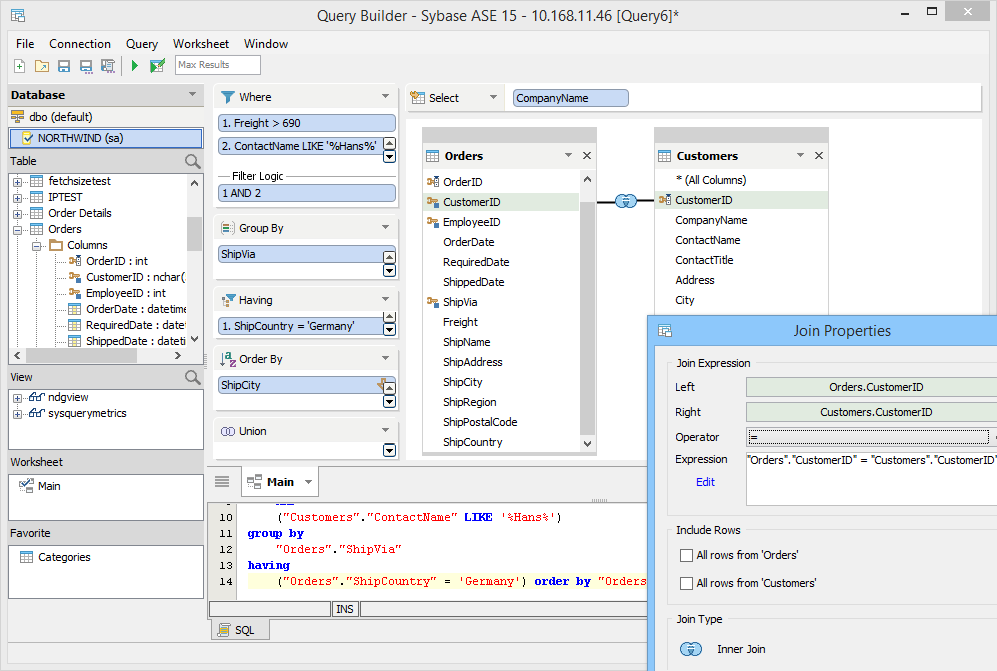
Task: Expand the ndgview view node
Action: [17, 398]
